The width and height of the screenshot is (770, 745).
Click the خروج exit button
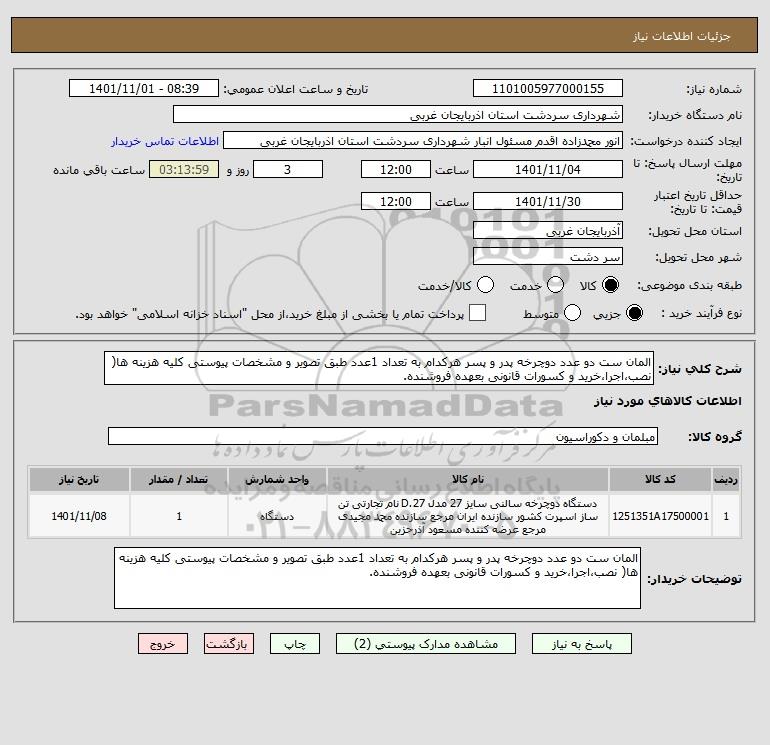[163, 644]
